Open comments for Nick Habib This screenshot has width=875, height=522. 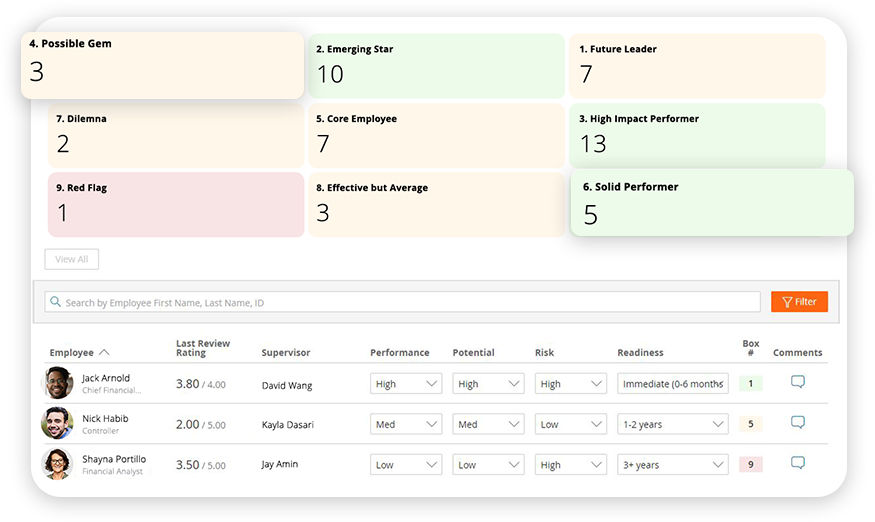pos(797,423)
